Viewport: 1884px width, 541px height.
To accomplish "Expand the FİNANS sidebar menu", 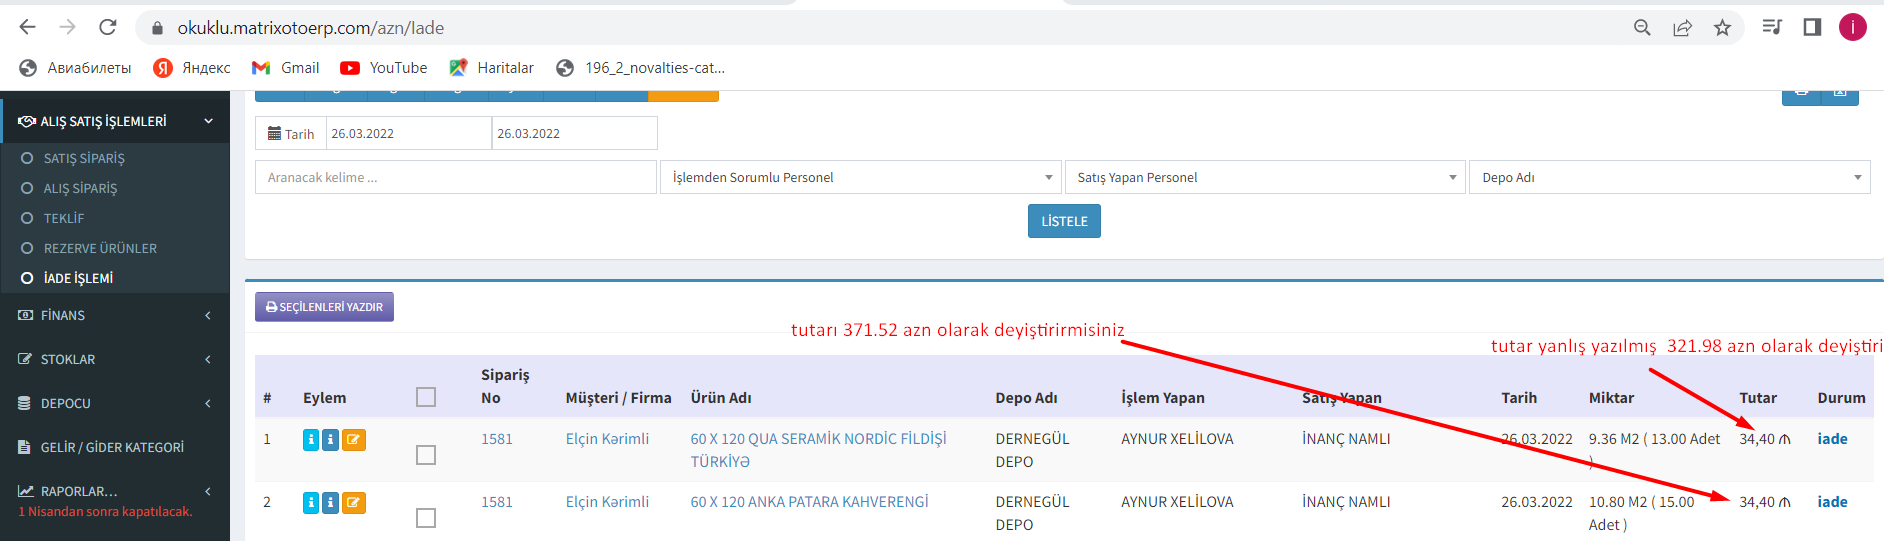I will tap(115, 316).
